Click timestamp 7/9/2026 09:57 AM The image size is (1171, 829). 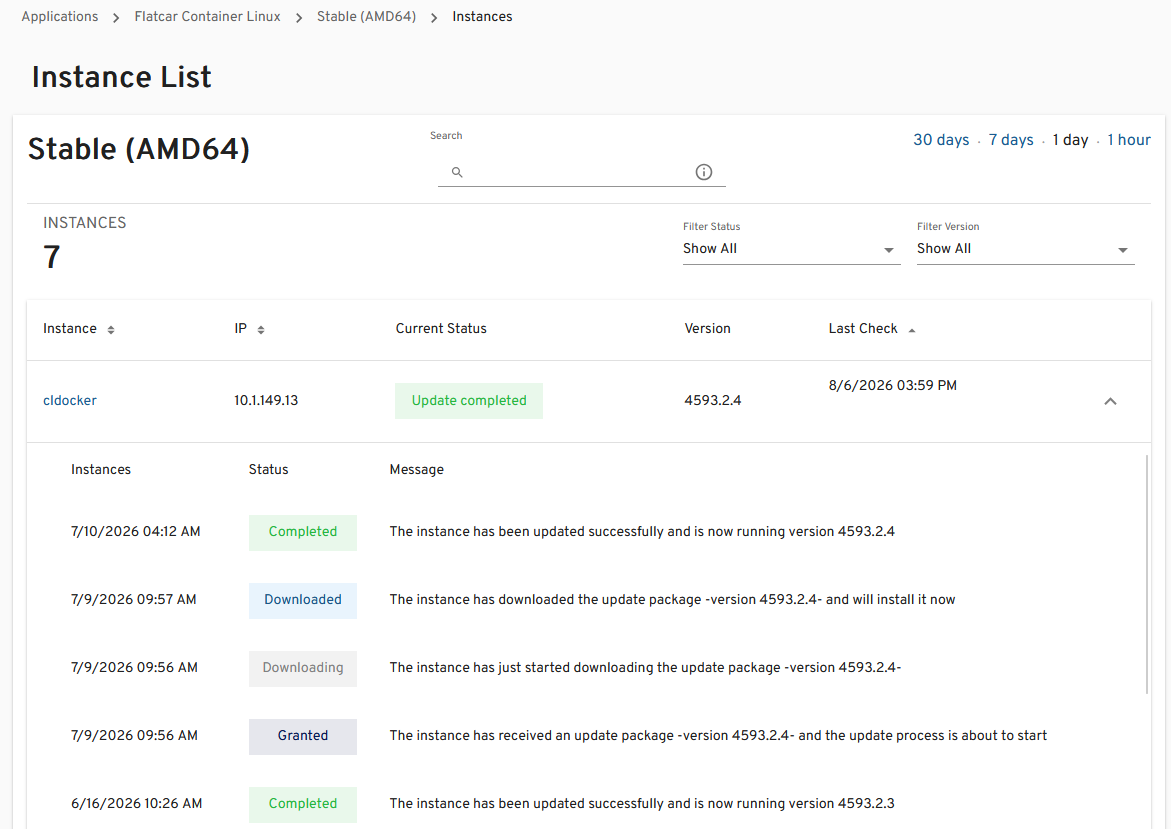134,600
